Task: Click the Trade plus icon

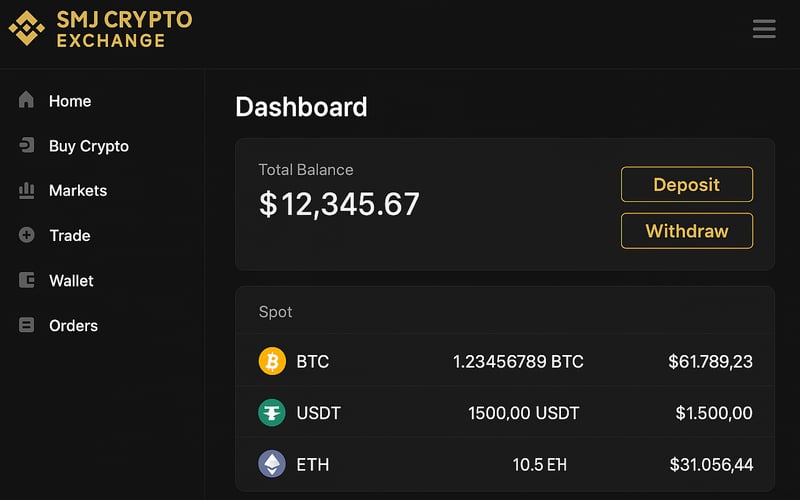Action: pyautogui.click(x=27, y=235)
